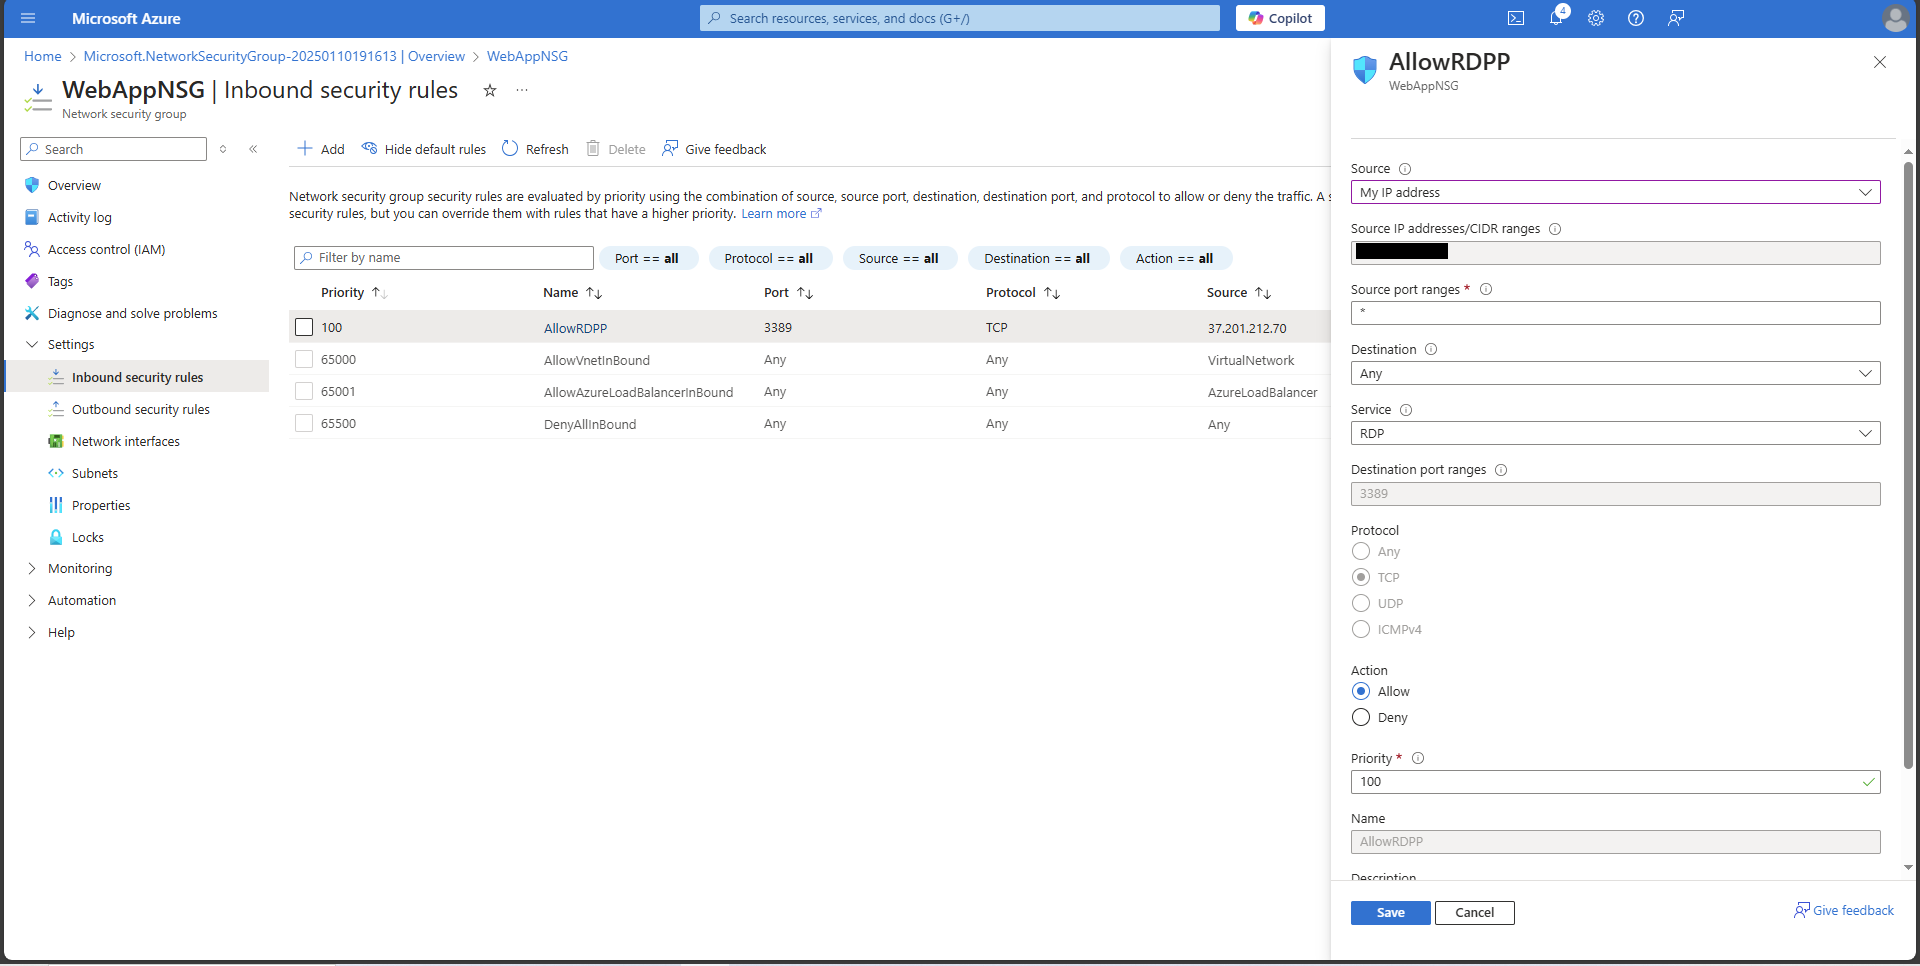Set the action to Deny

coord(1361,717)
